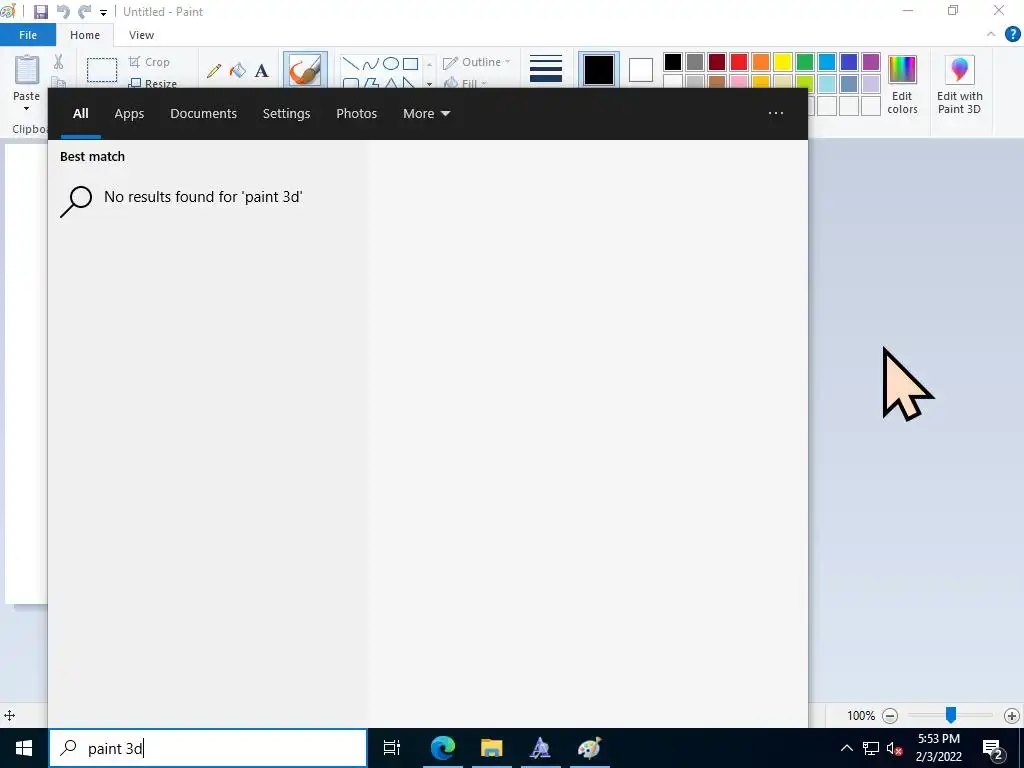Click the taskbar search box
This screenshot has height=768, width=1024.
coord(208,748)
